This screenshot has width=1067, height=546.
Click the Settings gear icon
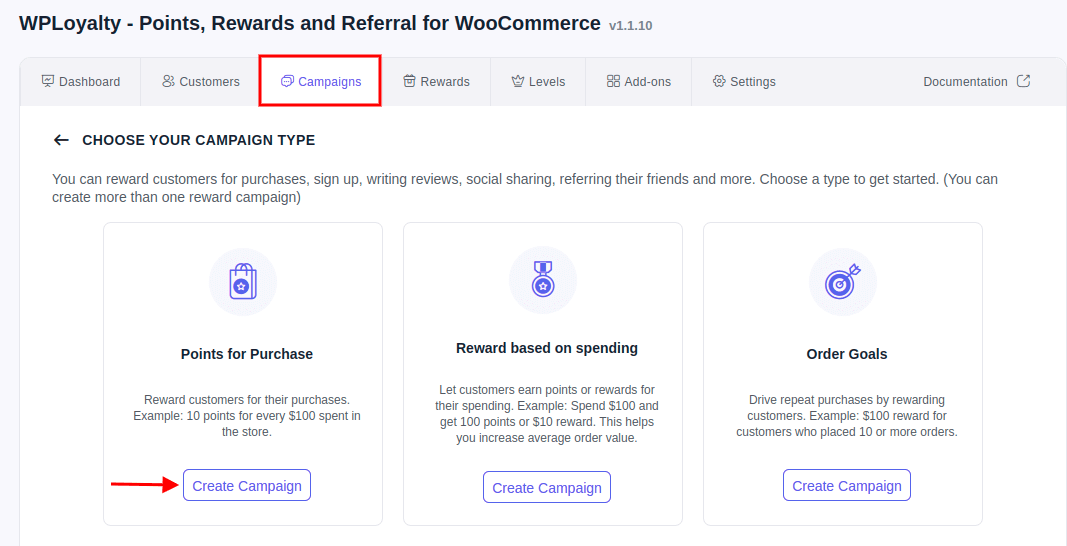tap(719, 81)
